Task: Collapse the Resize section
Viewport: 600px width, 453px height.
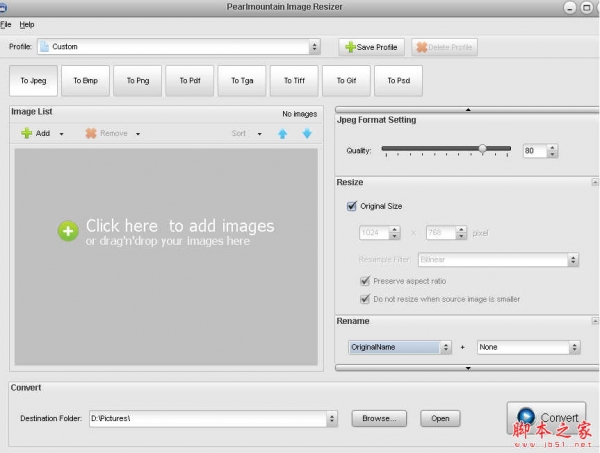Action: click(595, 182)
